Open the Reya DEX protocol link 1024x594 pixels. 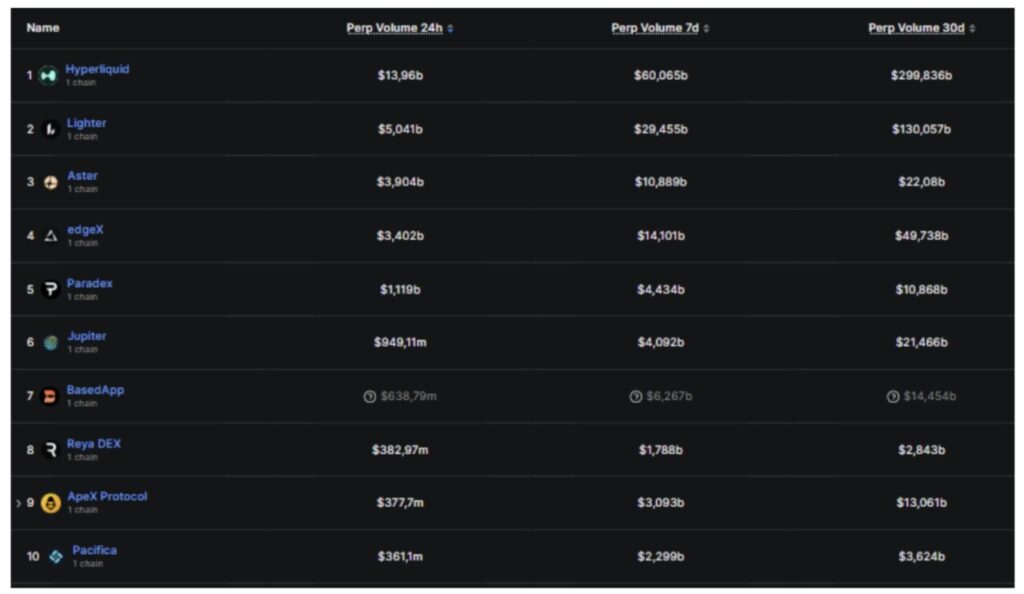[94, 444]
